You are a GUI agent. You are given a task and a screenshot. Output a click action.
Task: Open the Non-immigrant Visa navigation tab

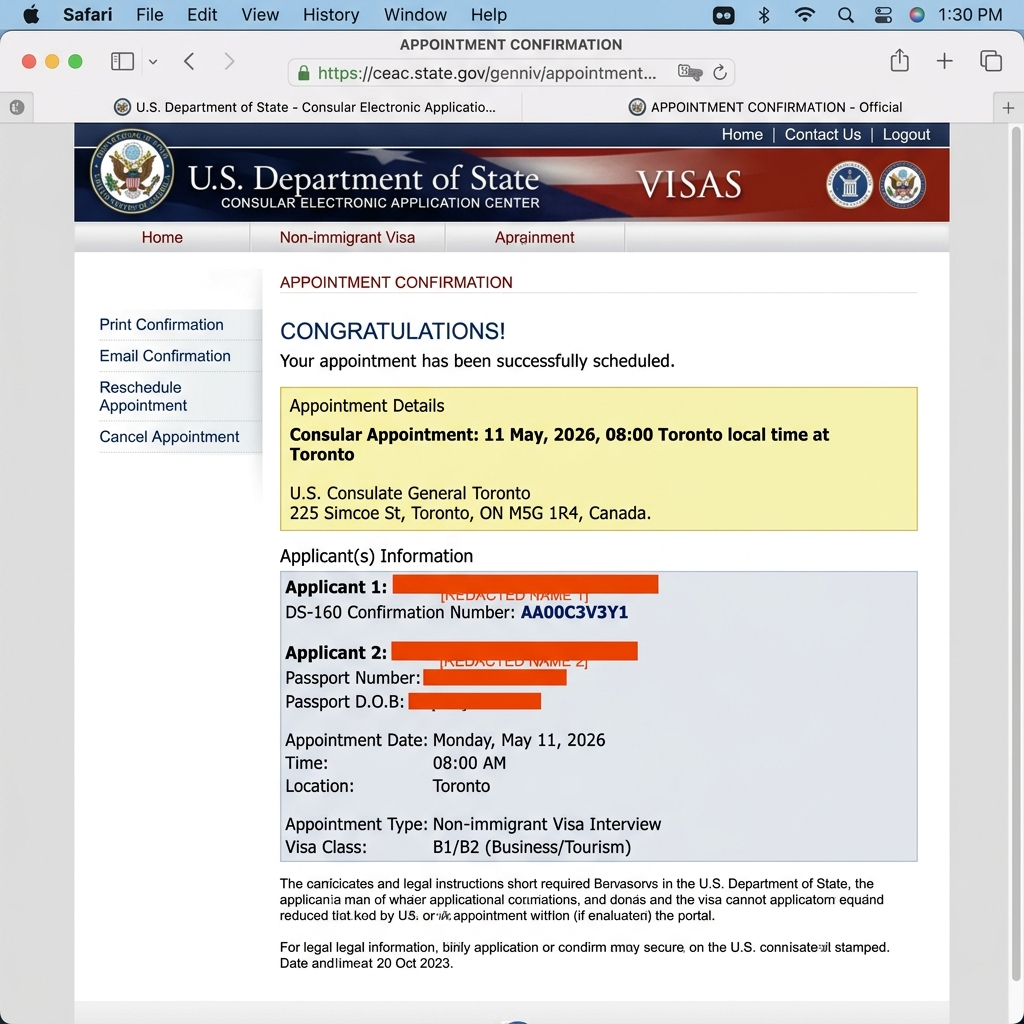(x=347, y=237)
